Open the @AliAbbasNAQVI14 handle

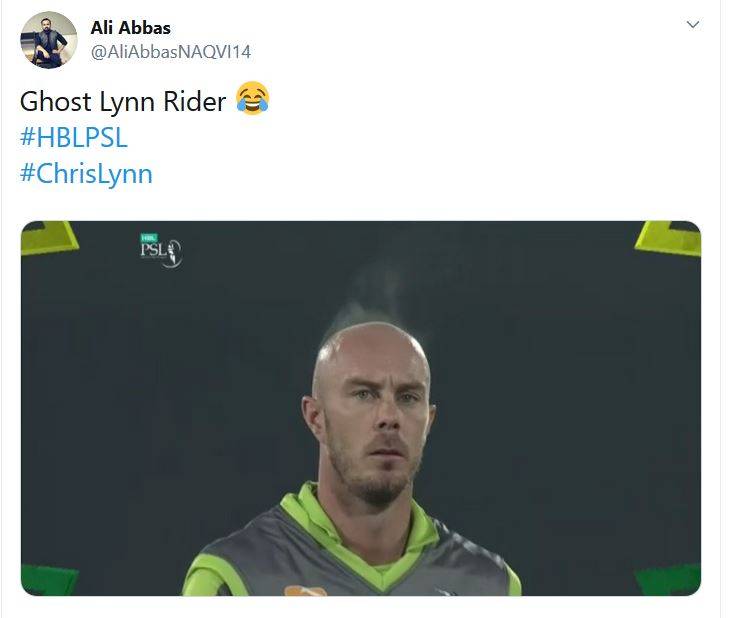coord(171,52)
